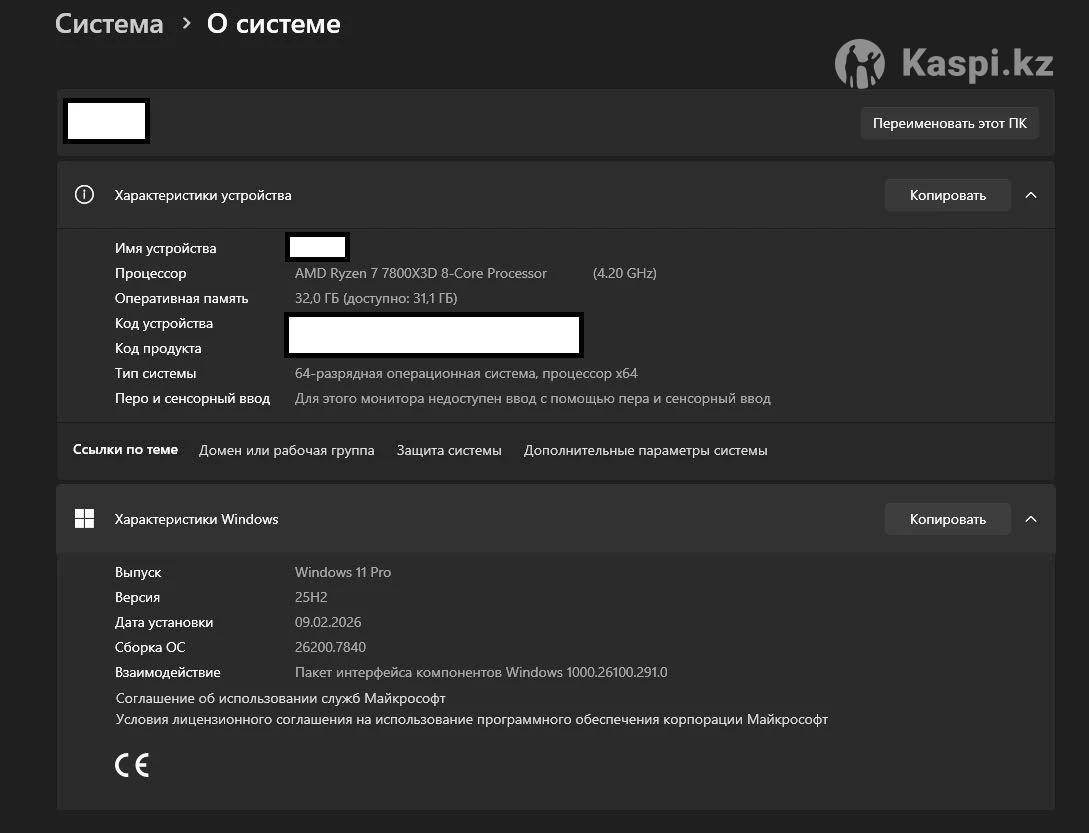1089x833 pixels.
Task: Collapse the Характеристики Windows section chevron
Action: click(1031, 519)
